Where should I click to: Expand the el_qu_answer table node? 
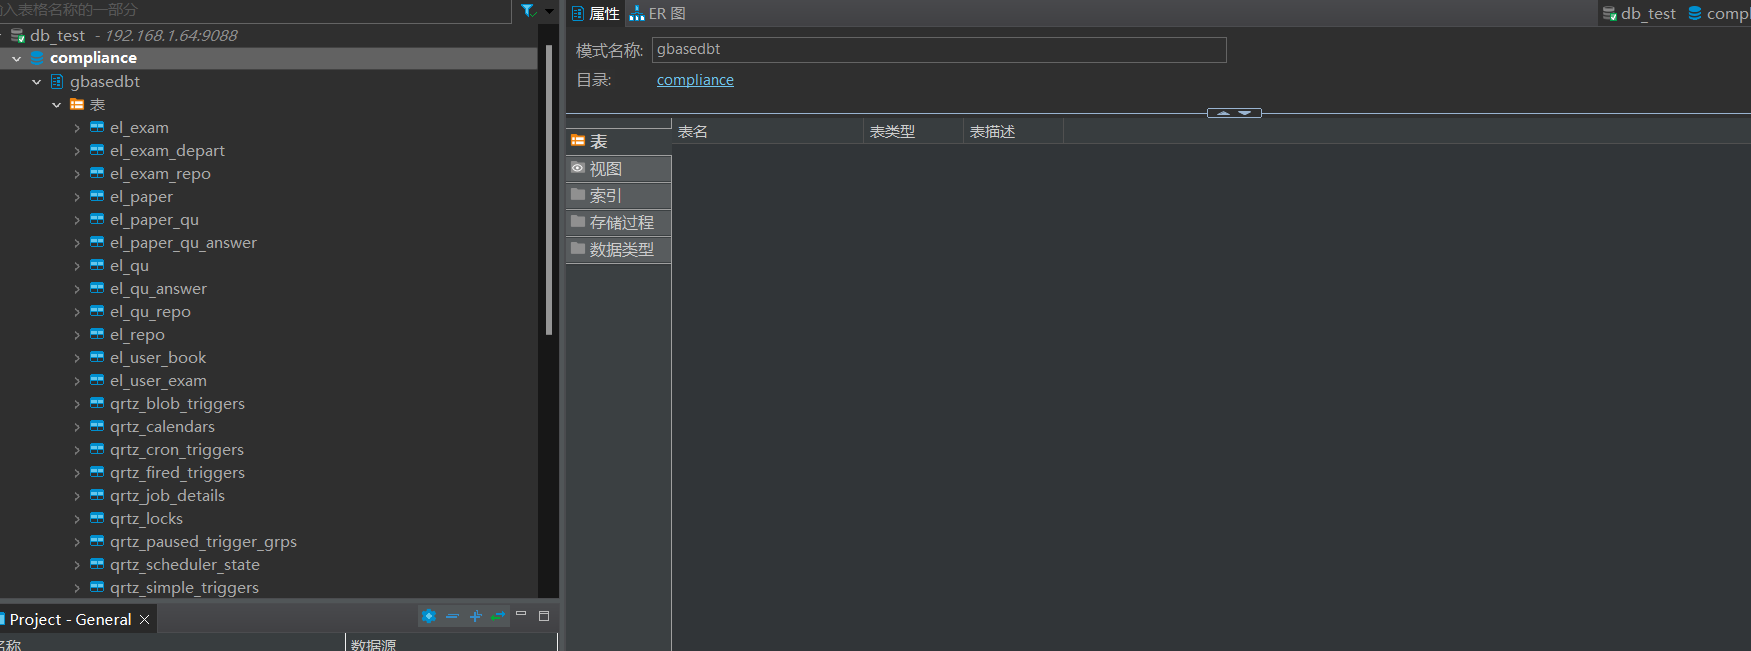pyautogui.click(x=77, y=289)
